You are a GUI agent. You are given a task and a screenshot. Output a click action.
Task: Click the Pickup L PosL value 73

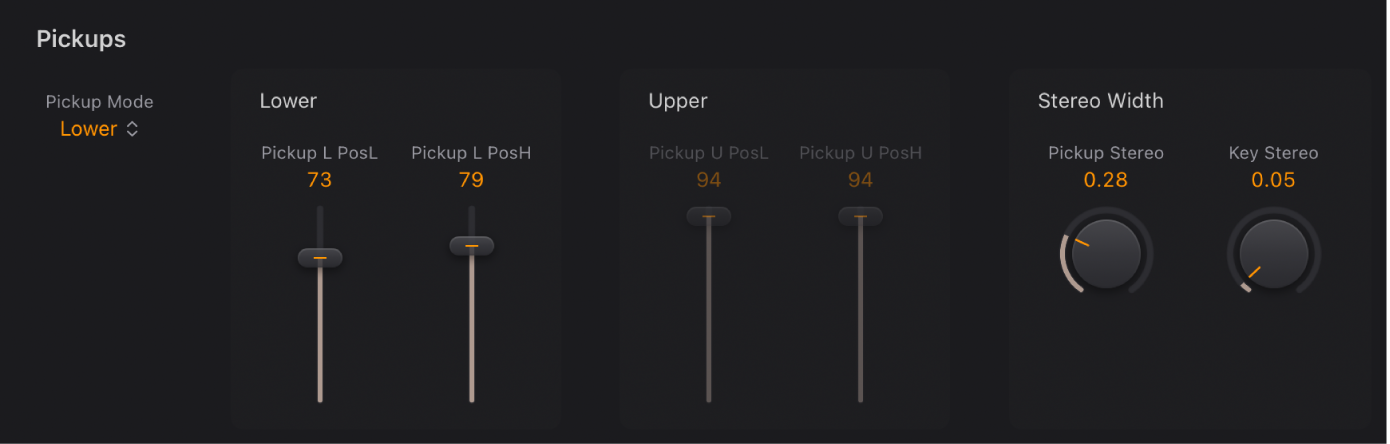pyautogui.click(x=320, y=180)
